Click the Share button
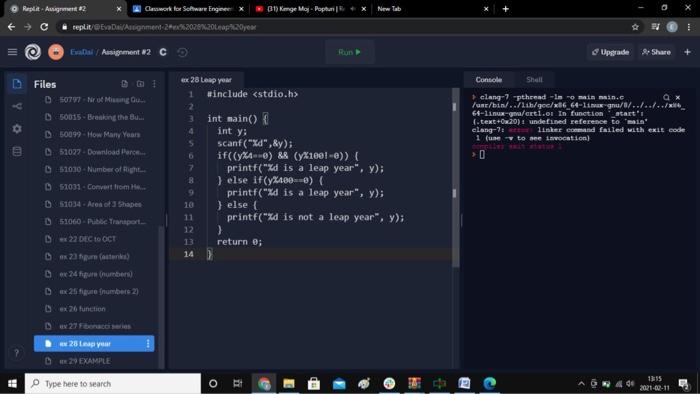 point(656,52)
